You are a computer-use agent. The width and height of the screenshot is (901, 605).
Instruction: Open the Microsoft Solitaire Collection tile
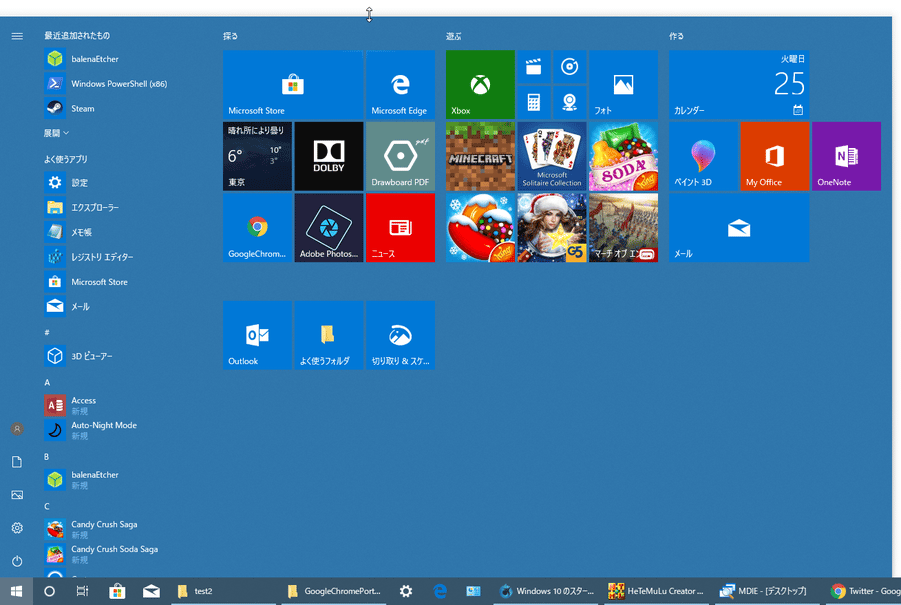pos(552,156)
